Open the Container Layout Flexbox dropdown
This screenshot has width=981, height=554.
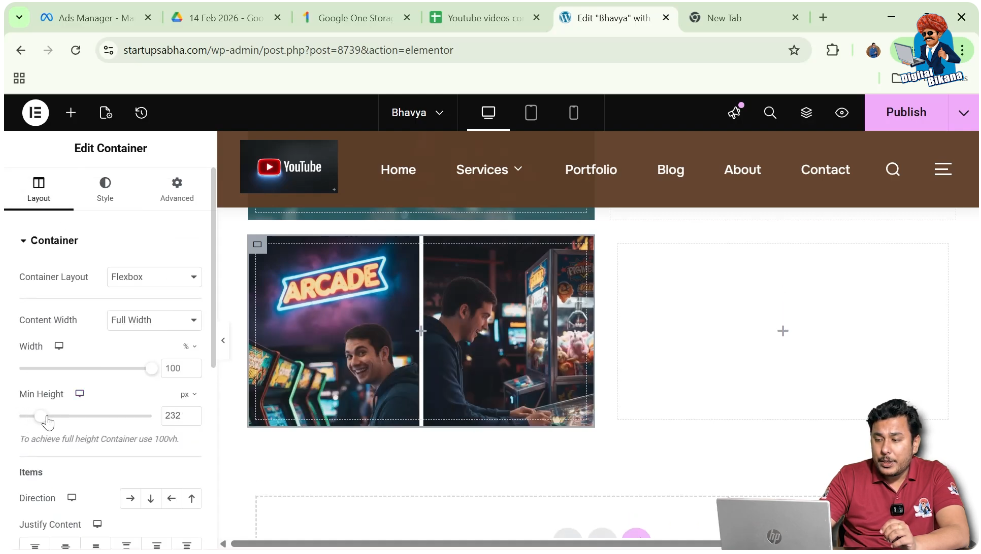[154, 277]
